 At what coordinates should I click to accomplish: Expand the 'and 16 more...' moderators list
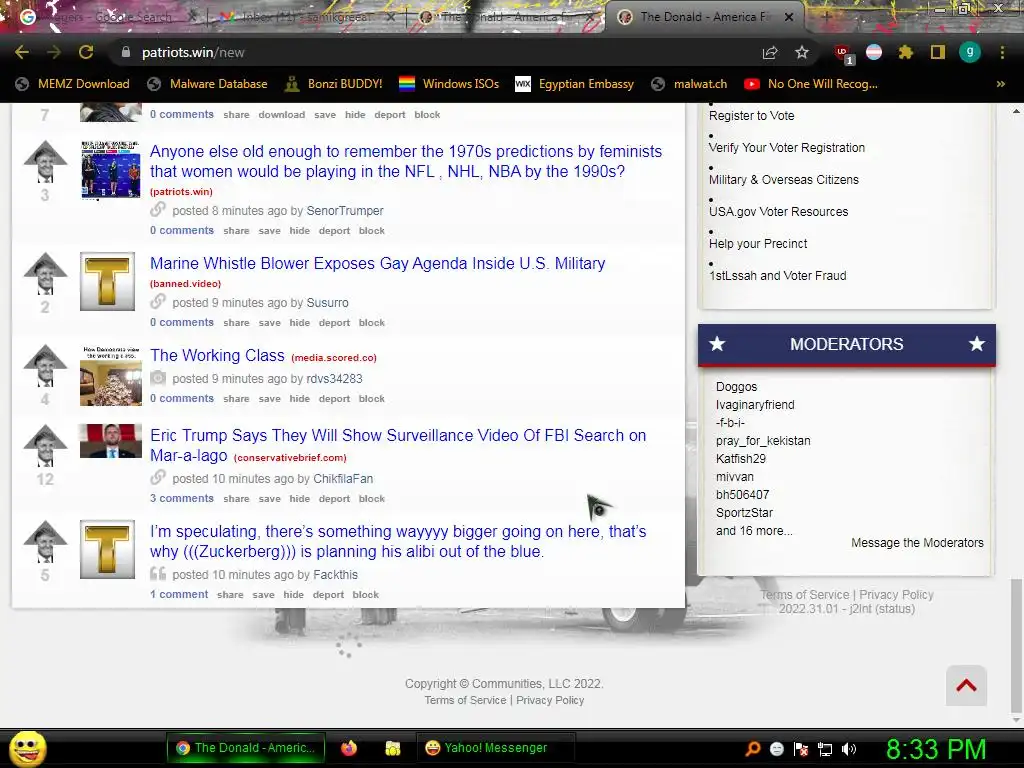pyautogui.click(x=754, y=531)
